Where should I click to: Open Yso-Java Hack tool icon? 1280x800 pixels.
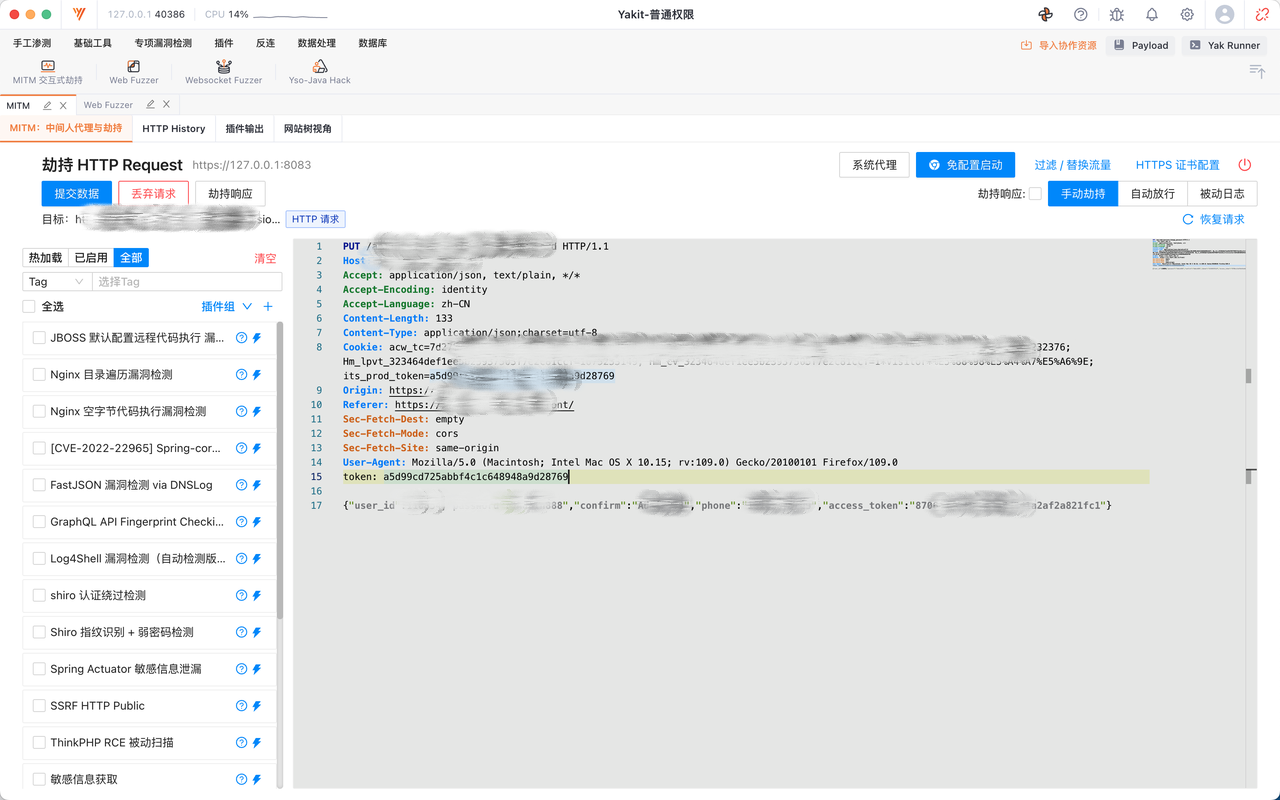click(x=320, y=66)
